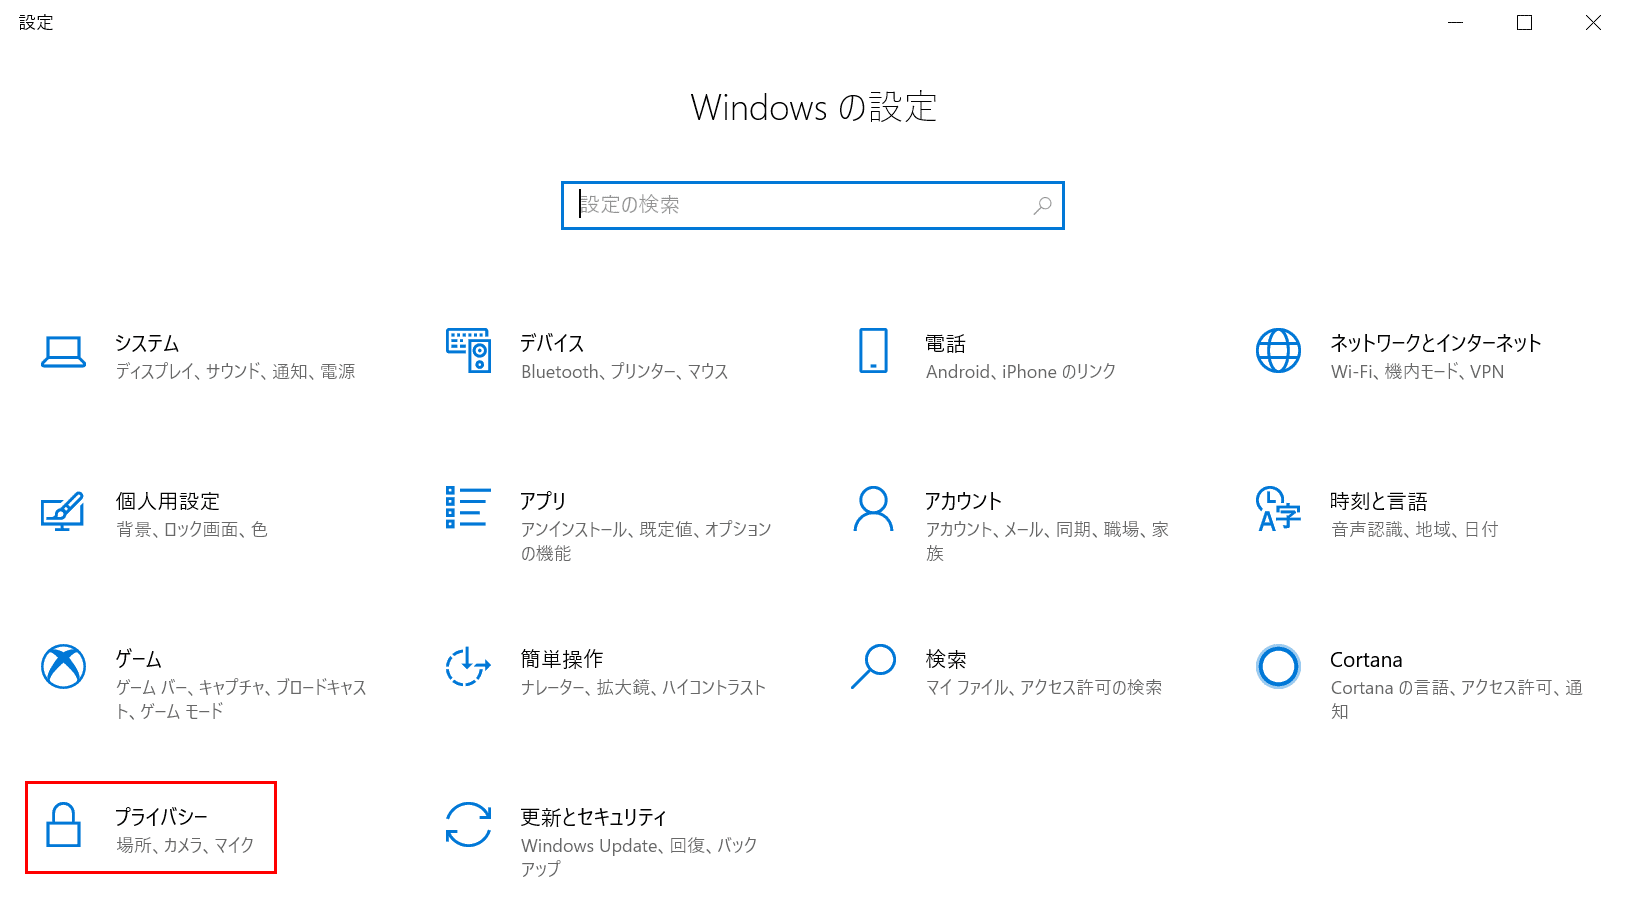1626x924 pixels.
Task: Click the text Cortana の言語、アクセス許可、通知
Action: 1457,699
